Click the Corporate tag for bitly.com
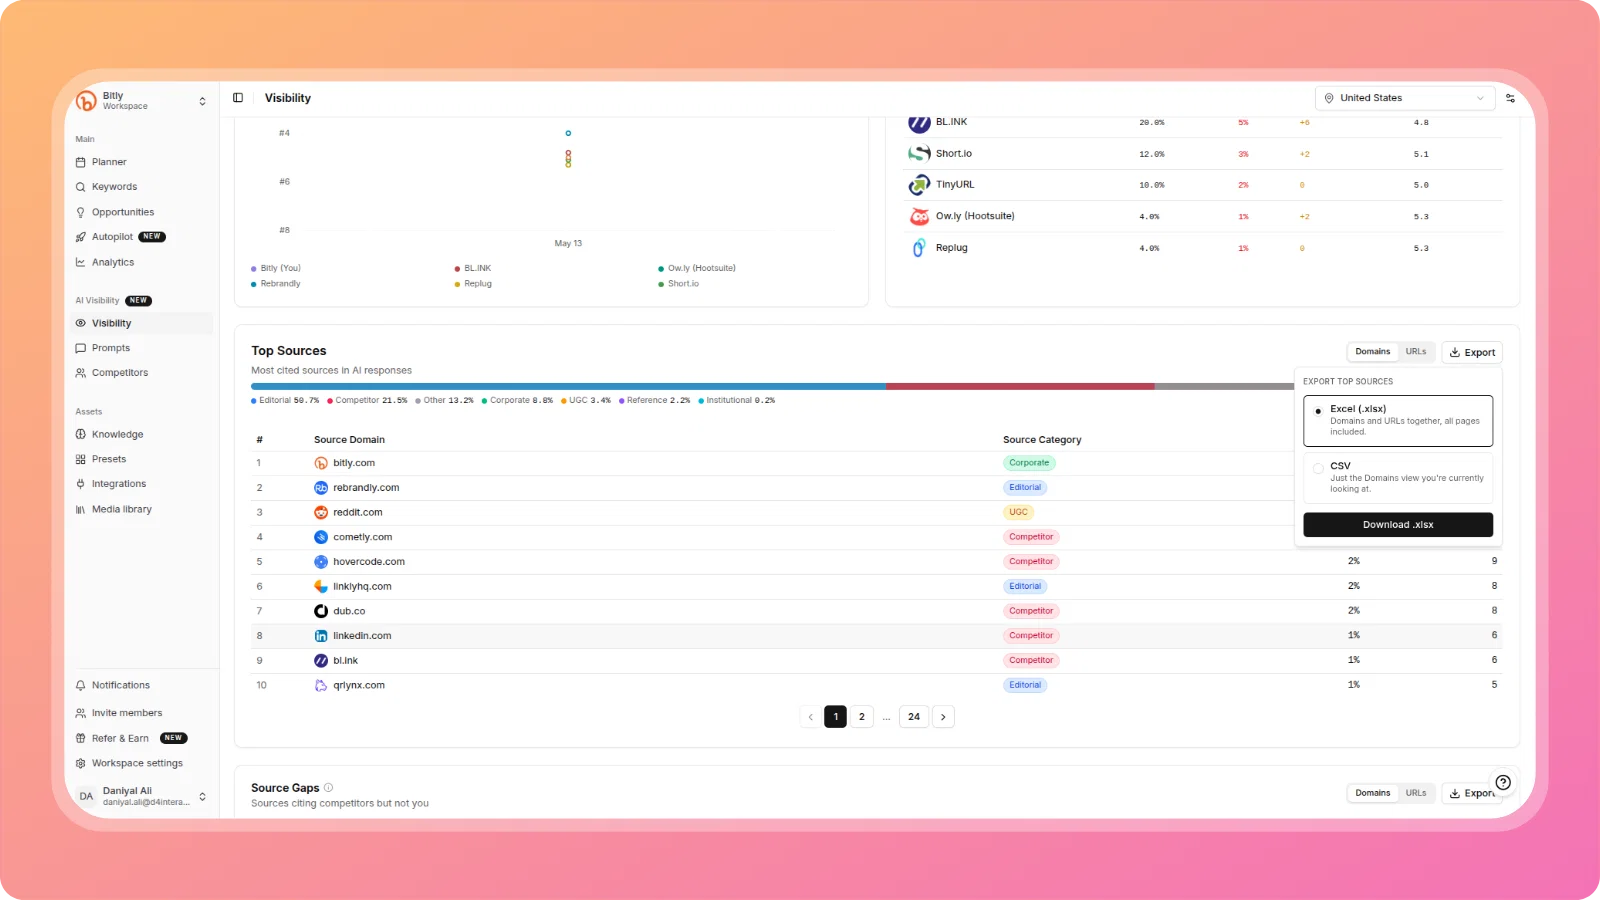Screen dimensions: 1600x900 (x=1029, y=463)
